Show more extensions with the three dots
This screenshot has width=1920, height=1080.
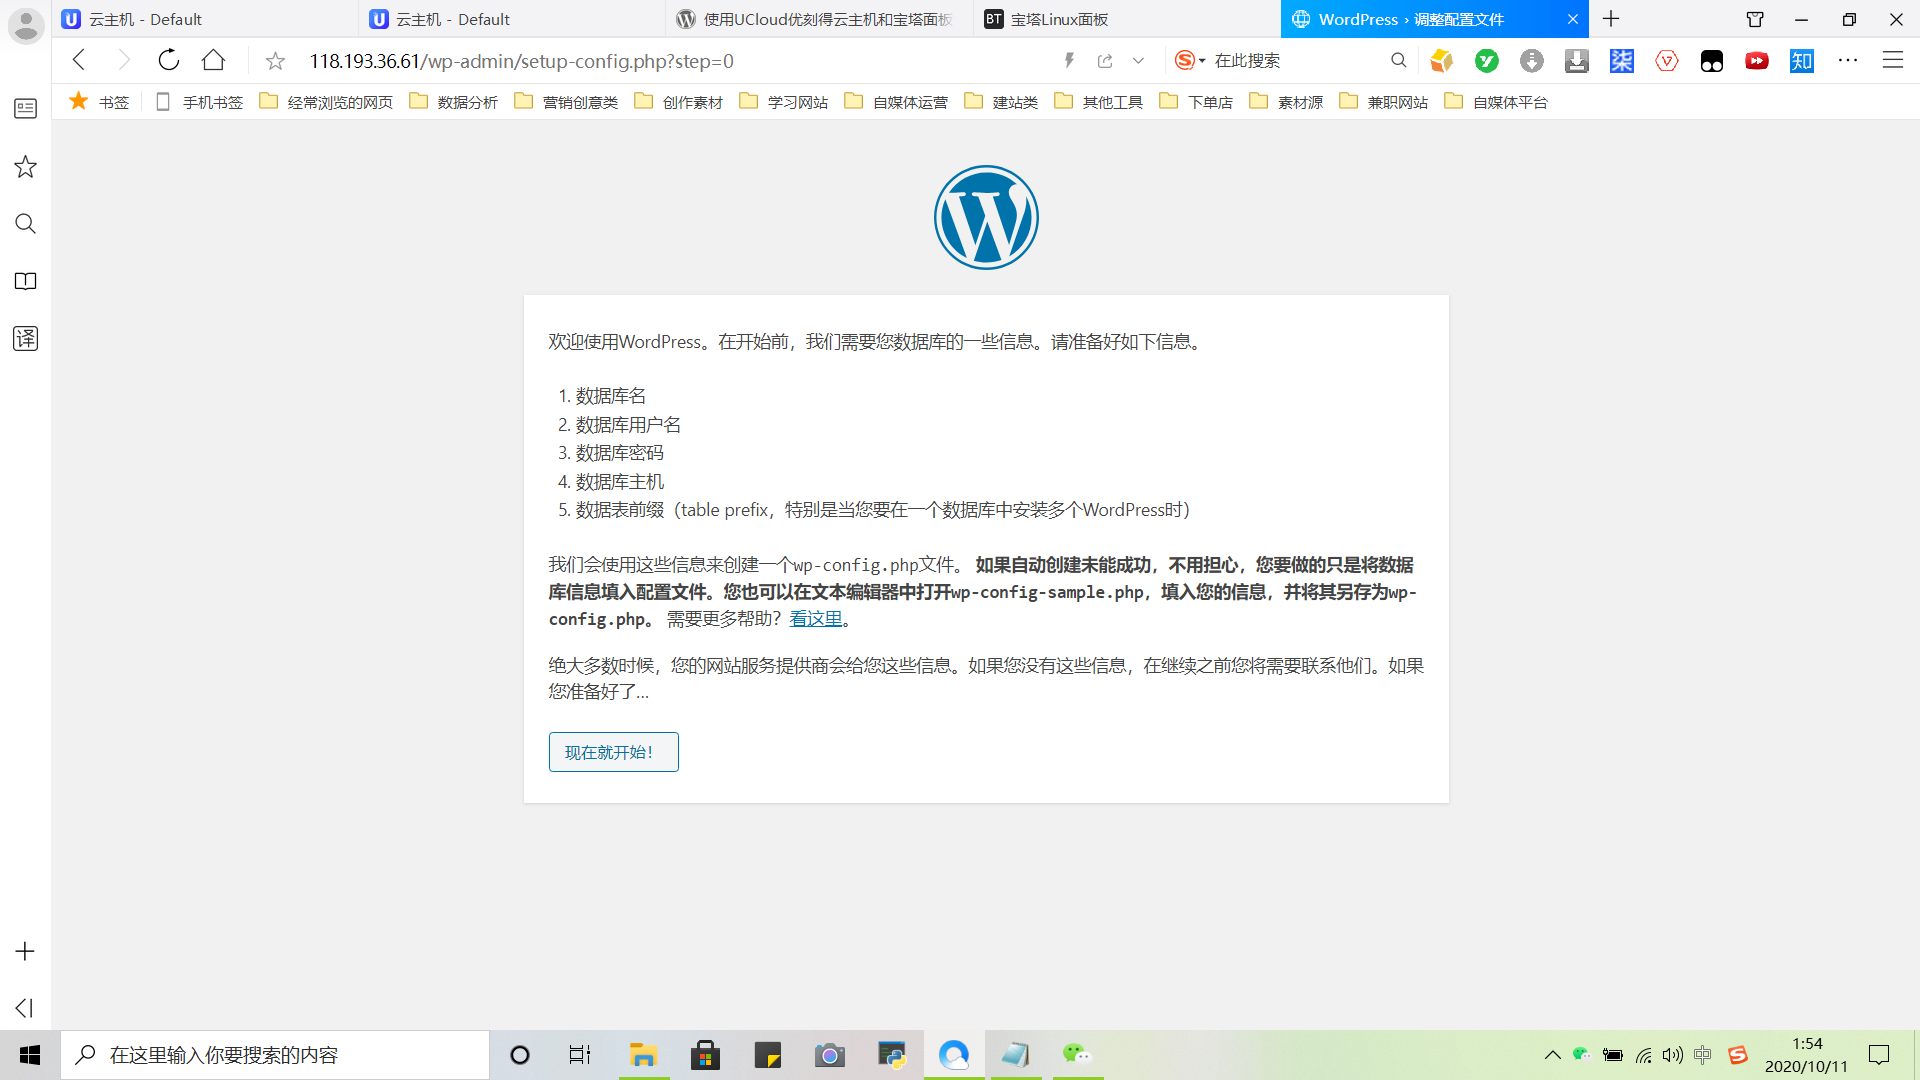1848,61
